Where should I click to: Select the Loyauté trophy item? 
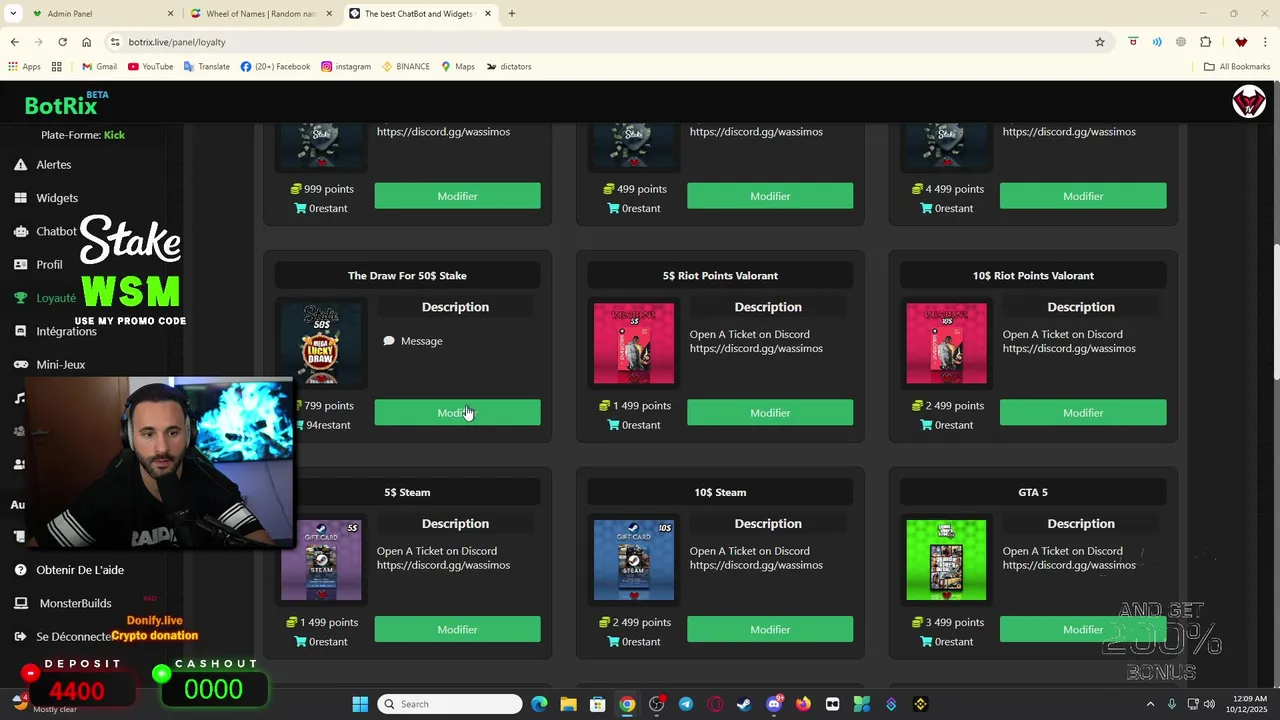[20, 298]
